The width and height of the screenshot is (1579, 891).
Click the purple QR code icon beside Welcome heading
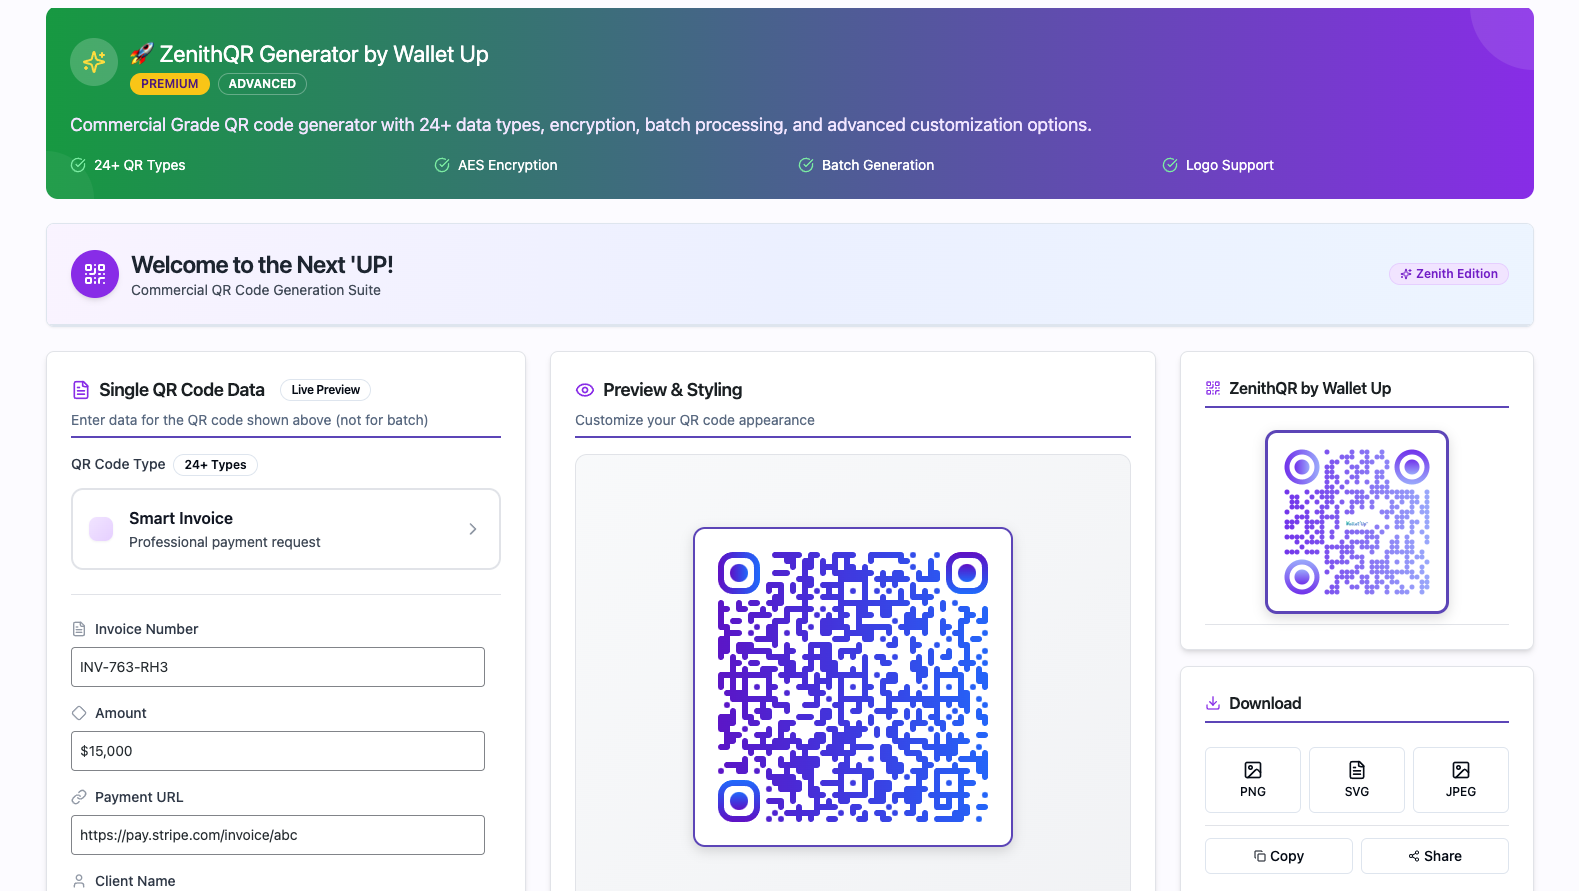[x=95, y=274]
